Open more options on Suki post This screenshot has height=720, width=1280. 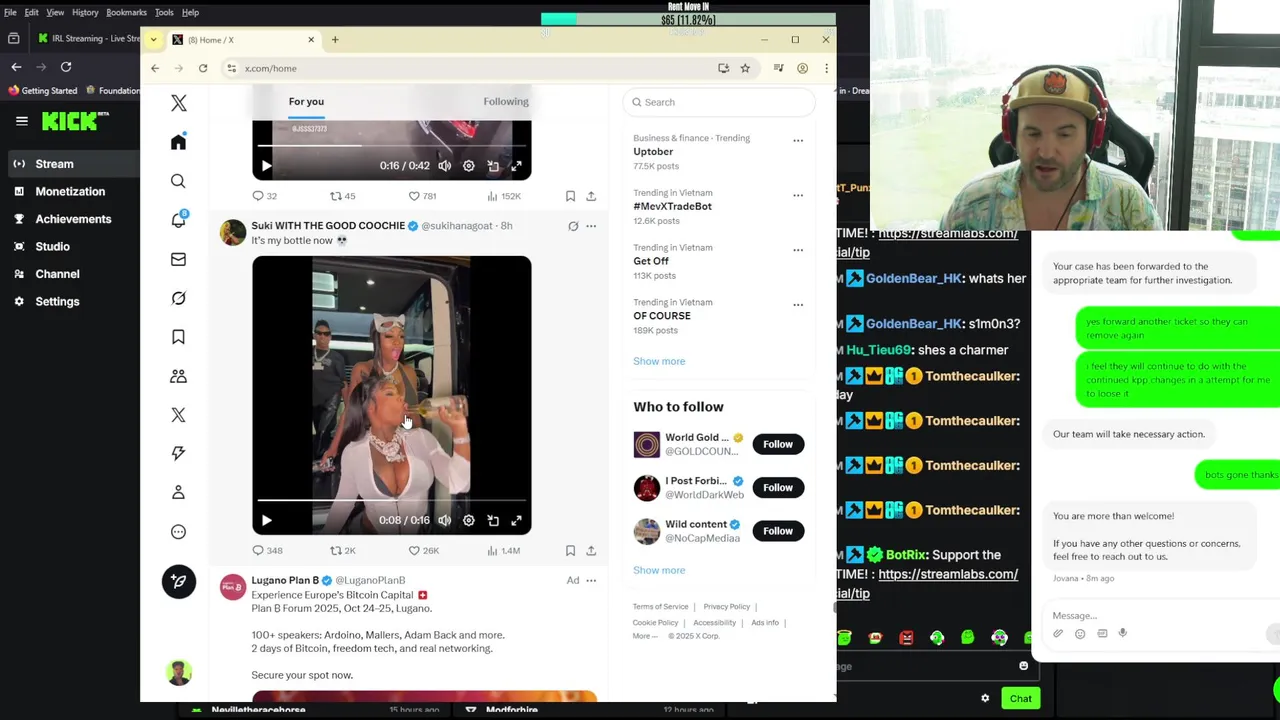591,226
